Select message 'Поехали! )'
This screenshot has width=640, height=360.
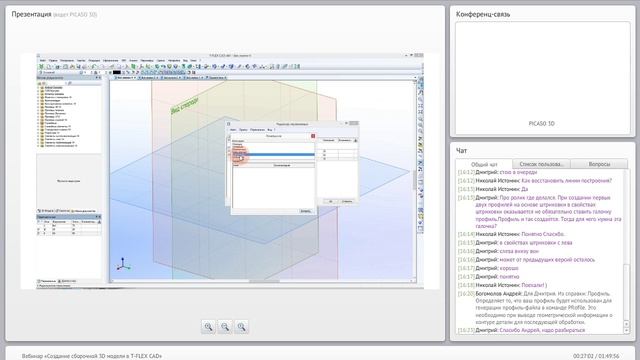(534, 285)
